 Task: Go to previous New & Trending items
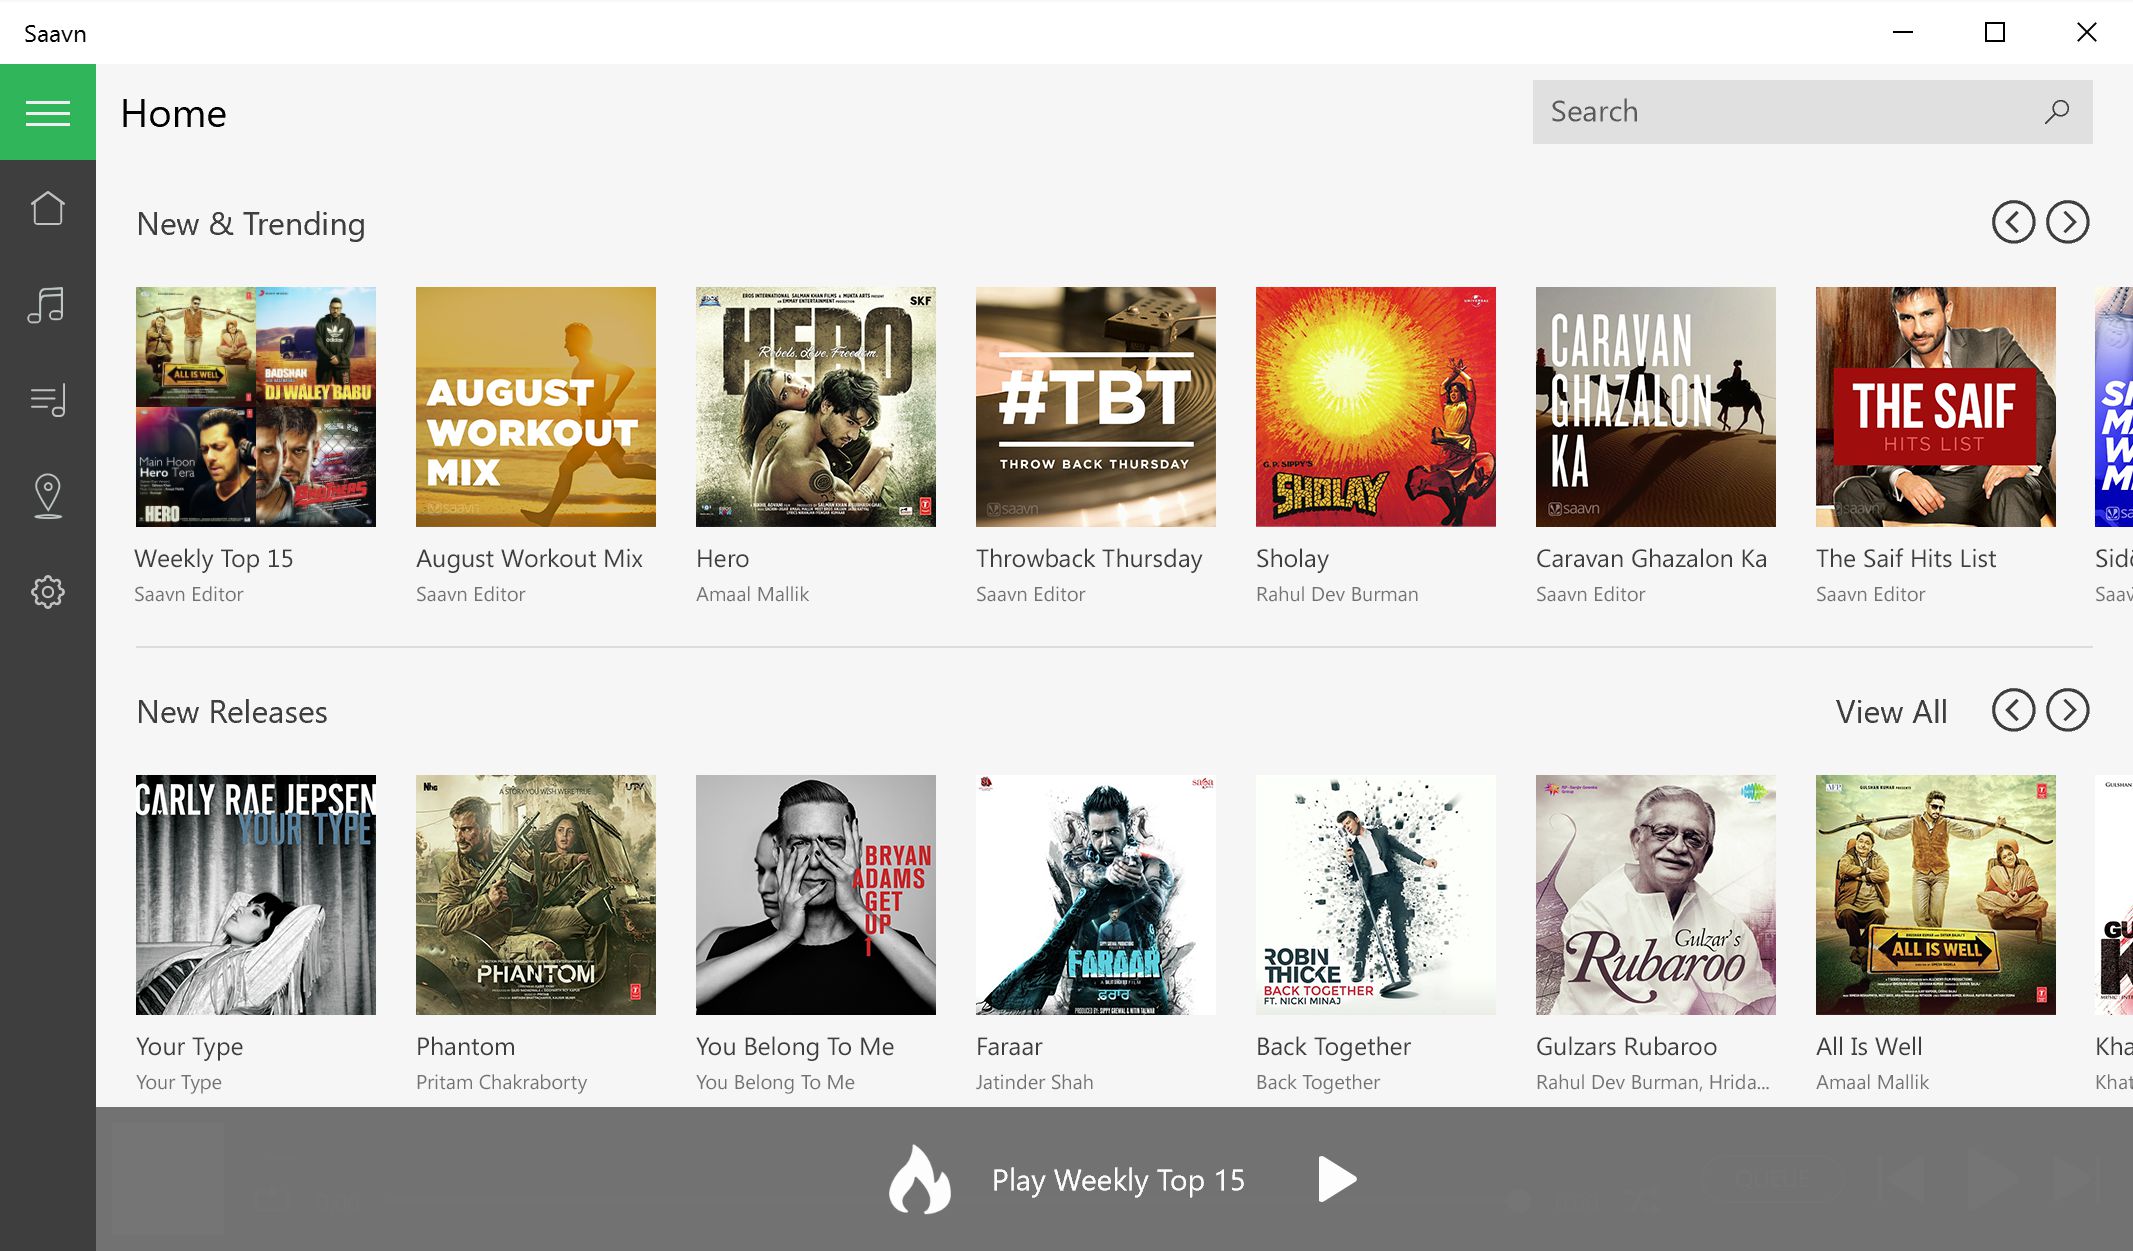[2013, 222]
